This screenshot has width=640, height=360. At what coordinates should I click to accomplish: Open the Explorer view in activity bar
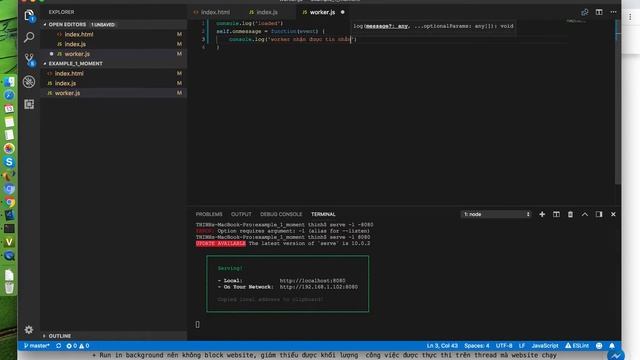(29, 16)
